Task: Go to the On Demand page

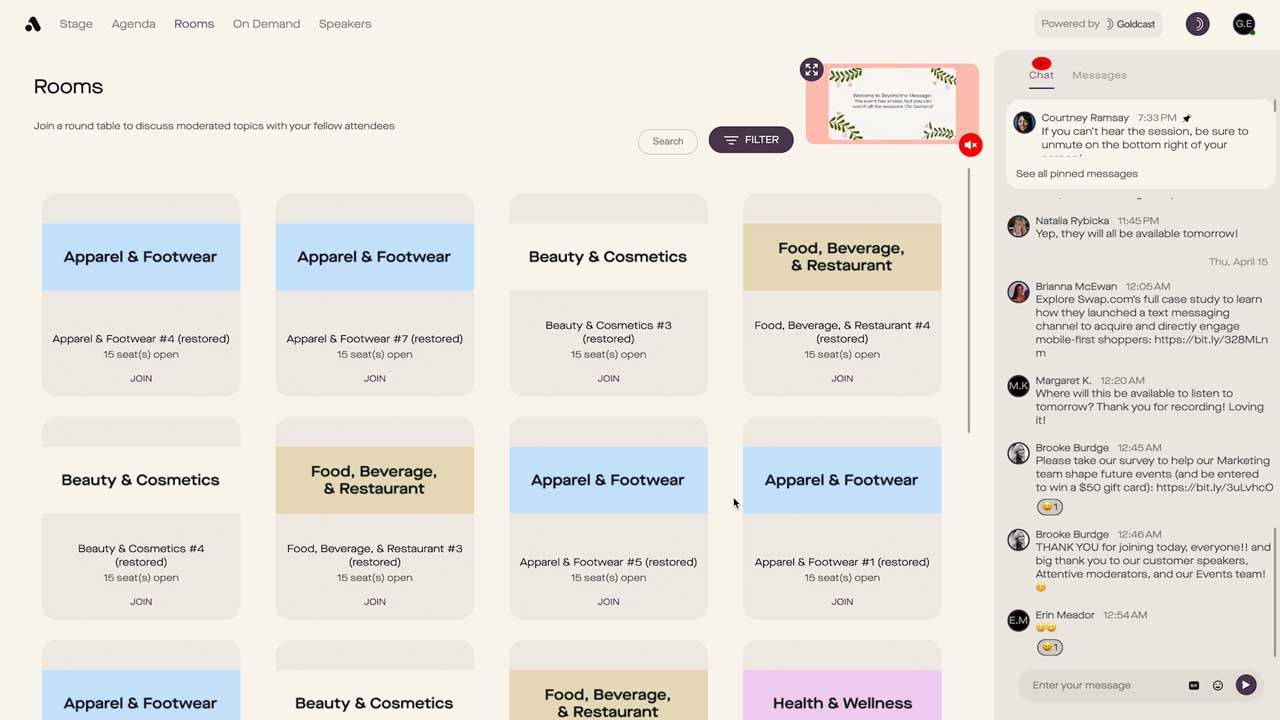Action: 266,24
